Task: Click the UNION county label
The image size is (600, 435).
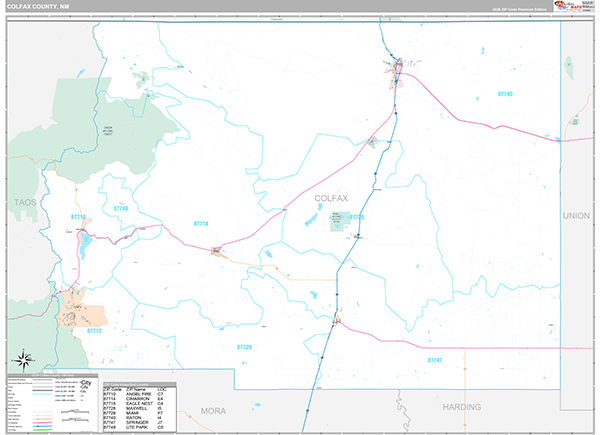Action: [576, 216]
